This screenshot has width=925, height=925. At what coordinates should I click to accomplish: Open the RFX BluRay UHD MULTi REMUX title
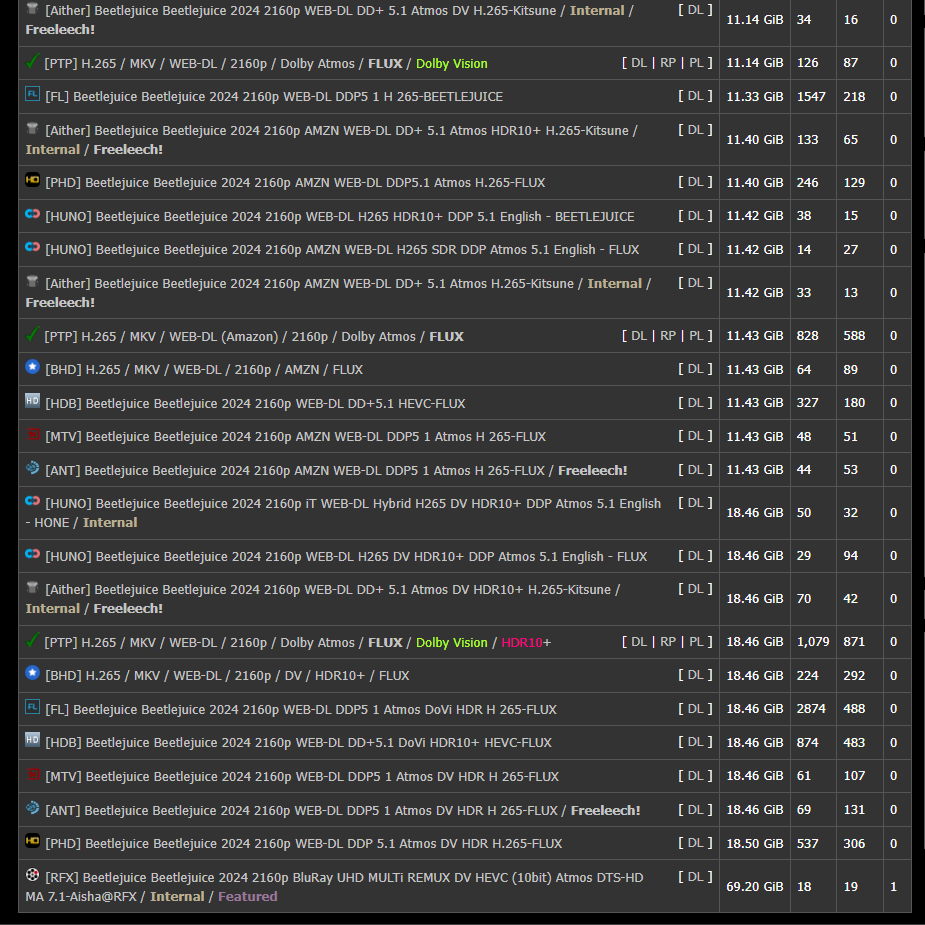pyautogui.click(x=334, y=887)
